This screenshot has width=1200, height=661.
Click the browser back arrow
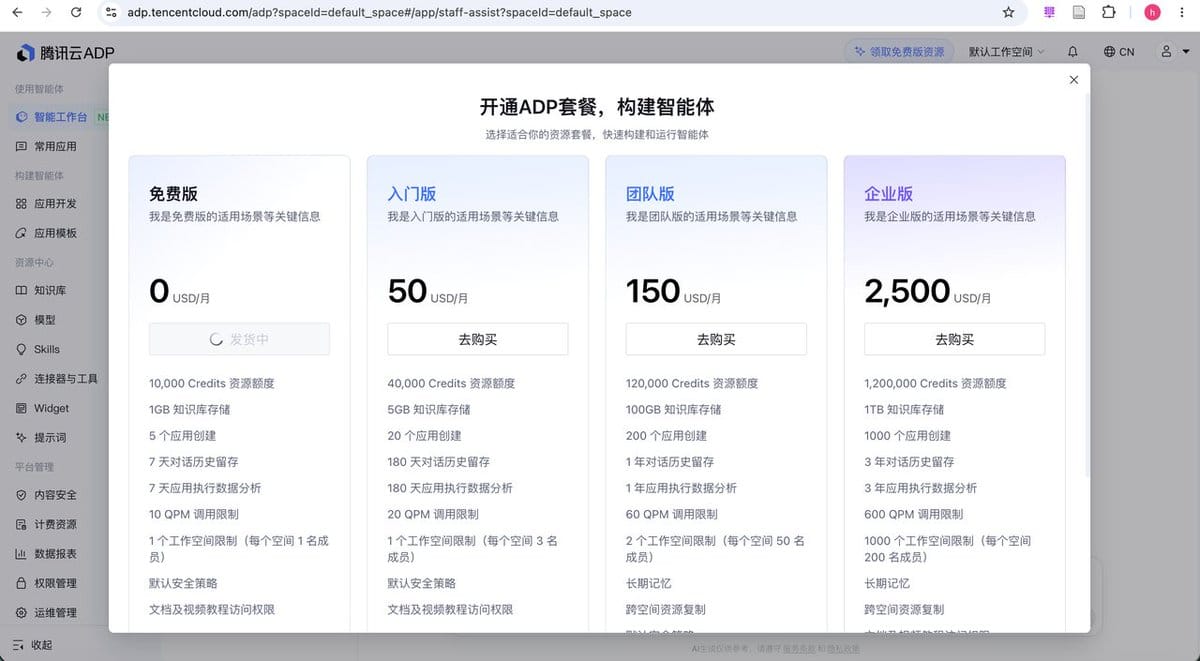tap(17, 13)
